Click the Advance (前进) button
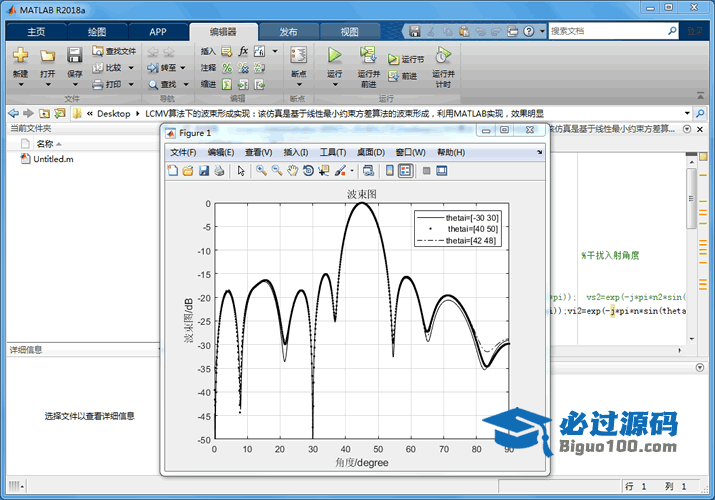The image size is (715, 500). pos(403,76)
